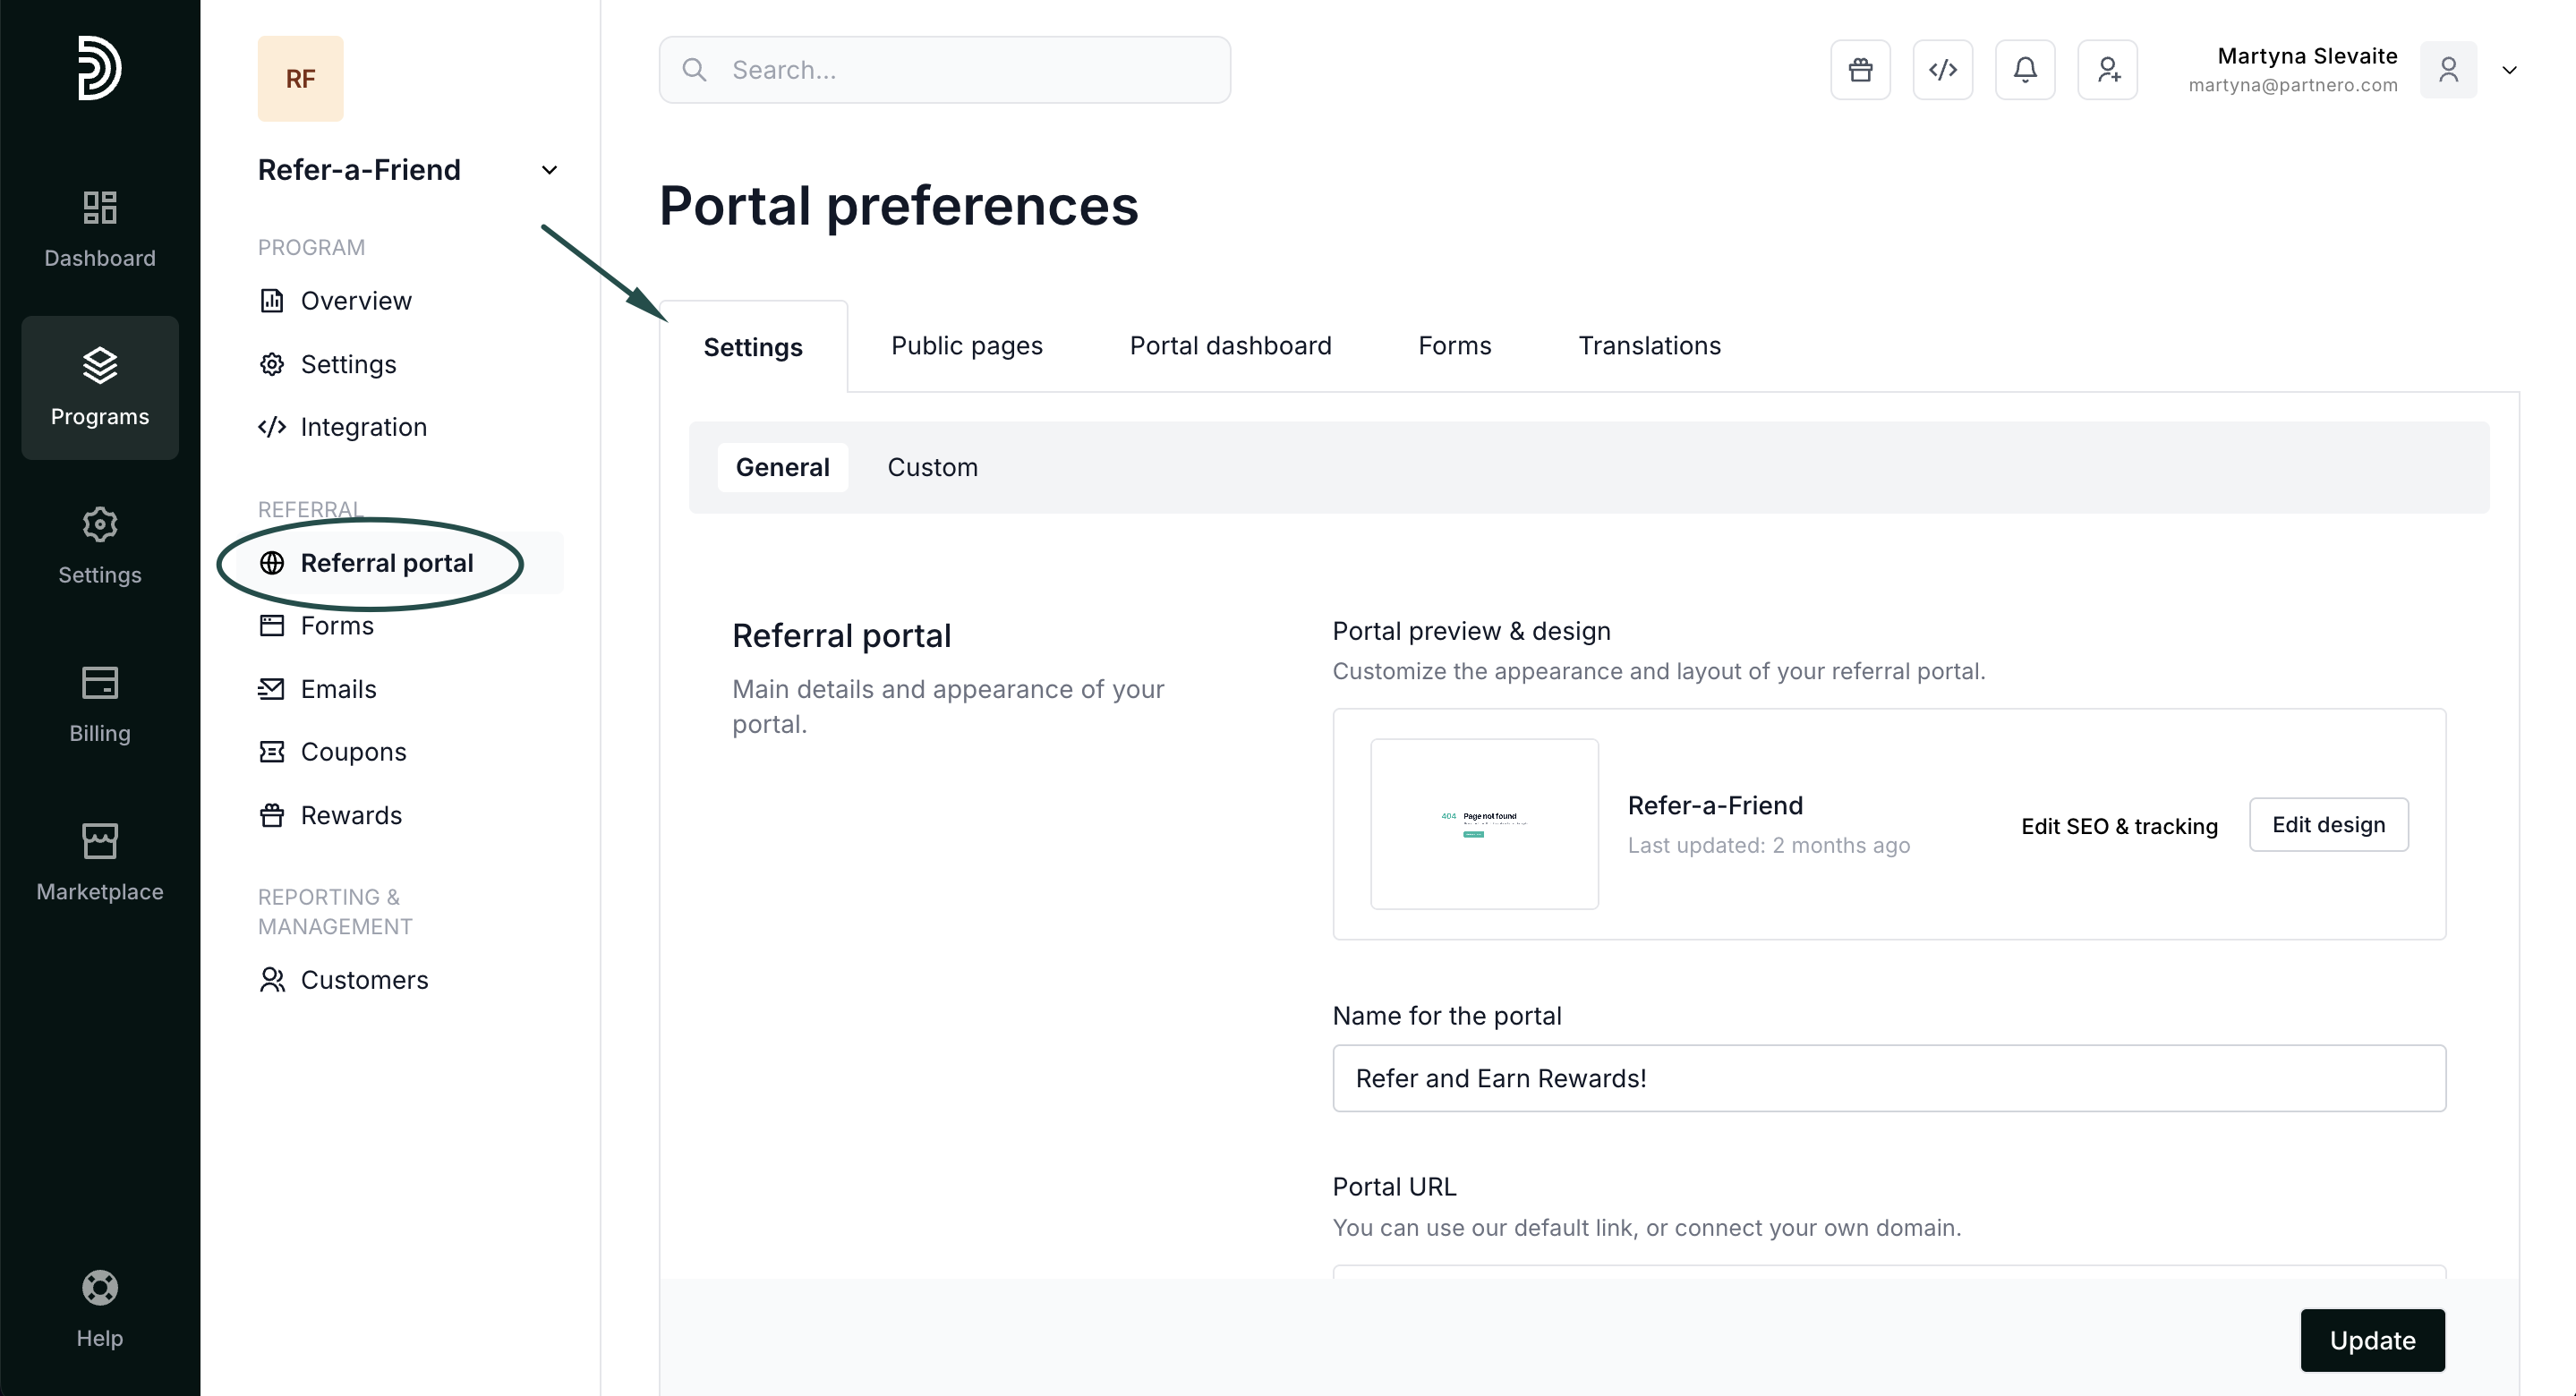Go to Dashboard in the left sidebar
Screen dimensions: 2576x1396
(100, 229)
